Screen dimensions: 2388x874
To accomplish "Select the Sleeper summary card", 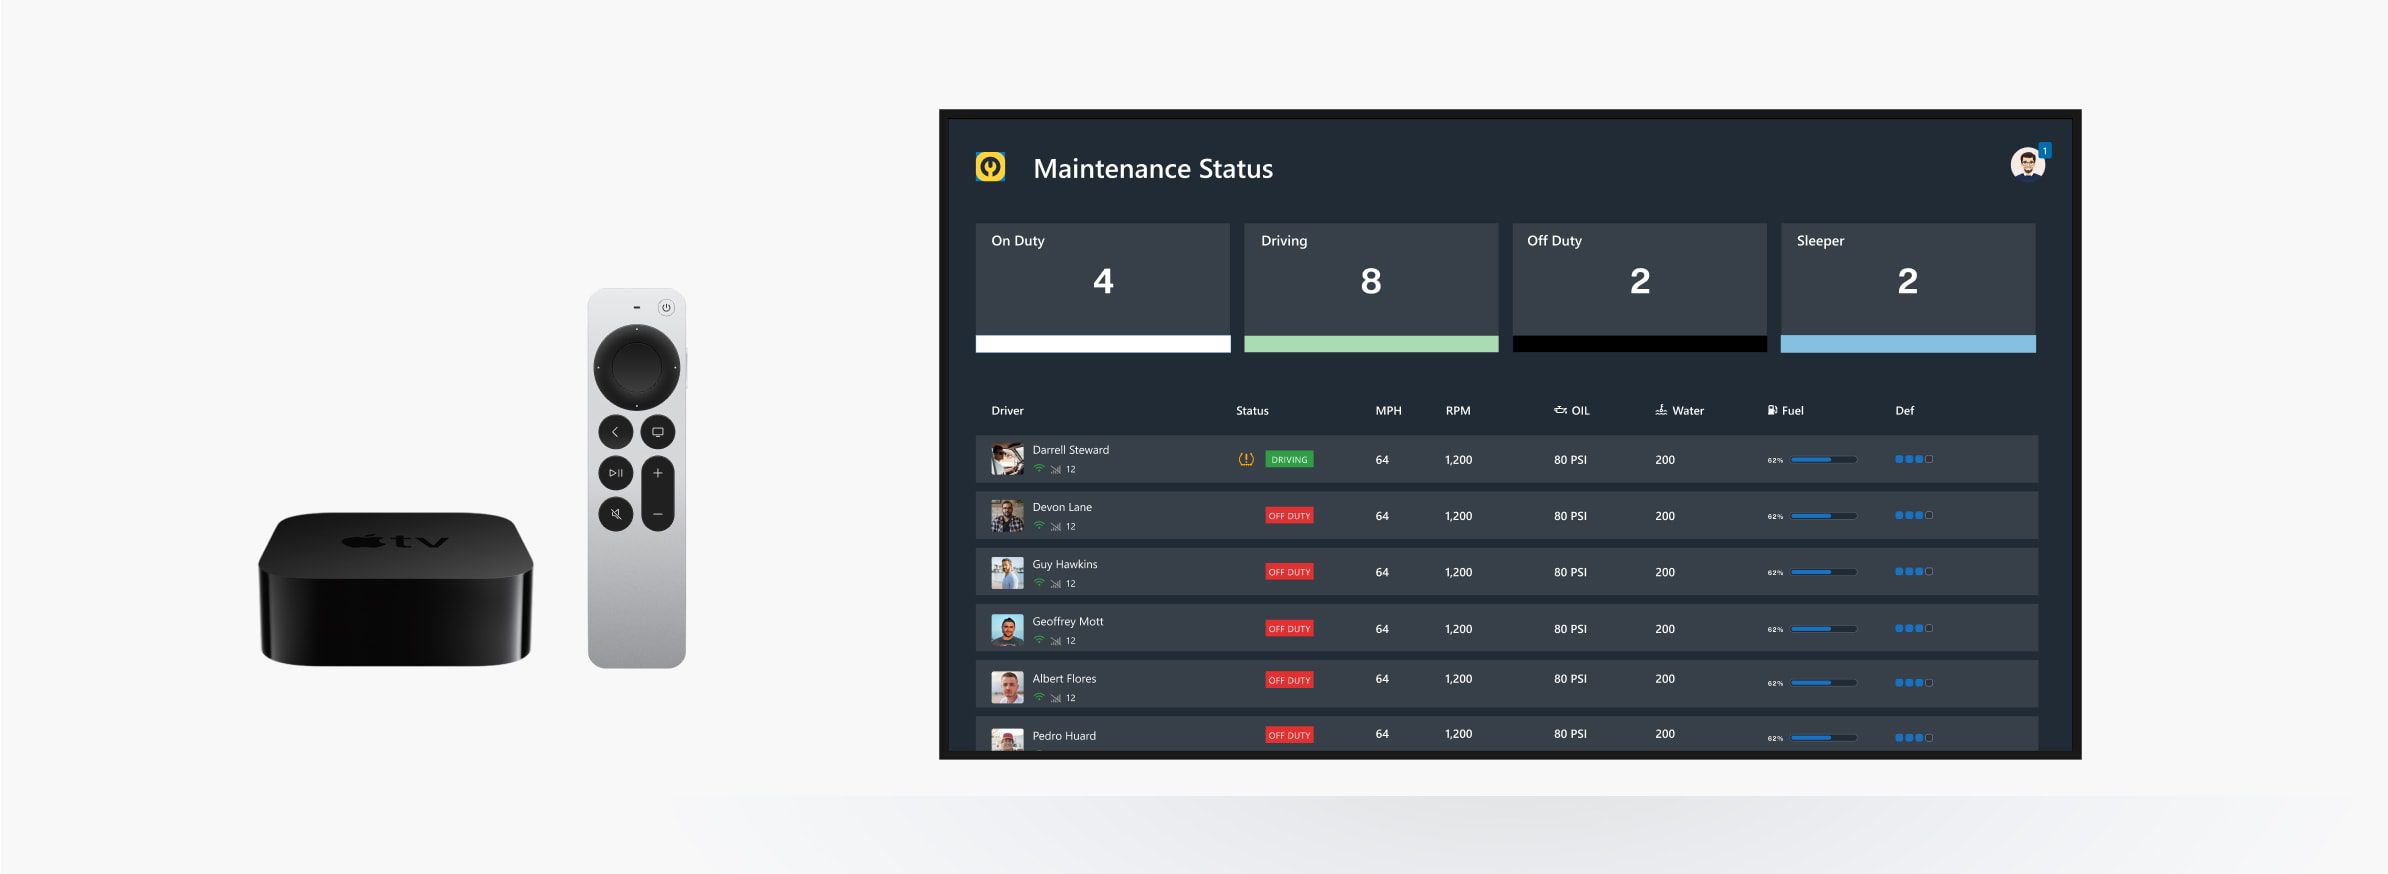I will pyautogui.click(x=1908, y=288).
